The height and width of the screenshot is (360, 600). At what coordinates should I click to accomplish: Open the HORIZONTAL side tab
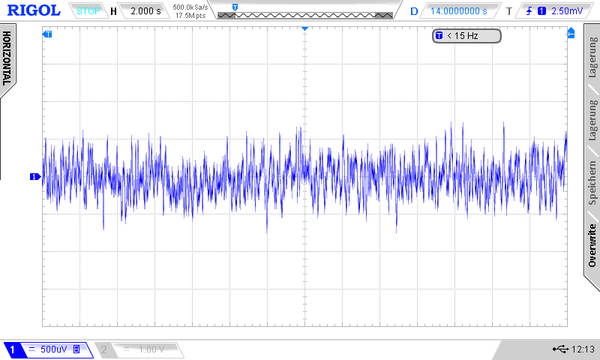pos(7,58)
